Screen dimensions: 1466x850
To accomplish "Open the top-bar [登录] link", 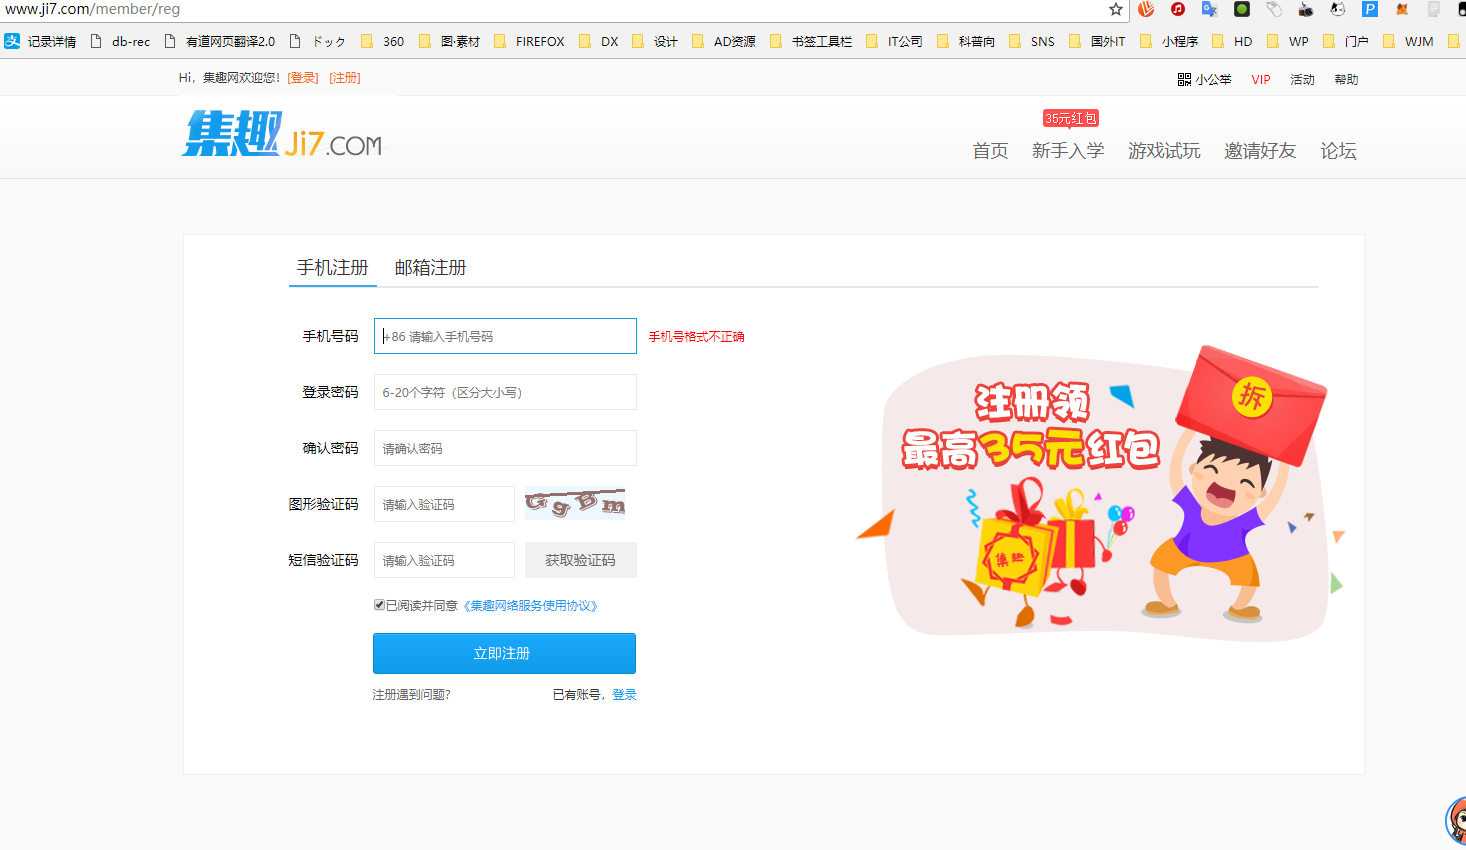I will click(303, 78).
